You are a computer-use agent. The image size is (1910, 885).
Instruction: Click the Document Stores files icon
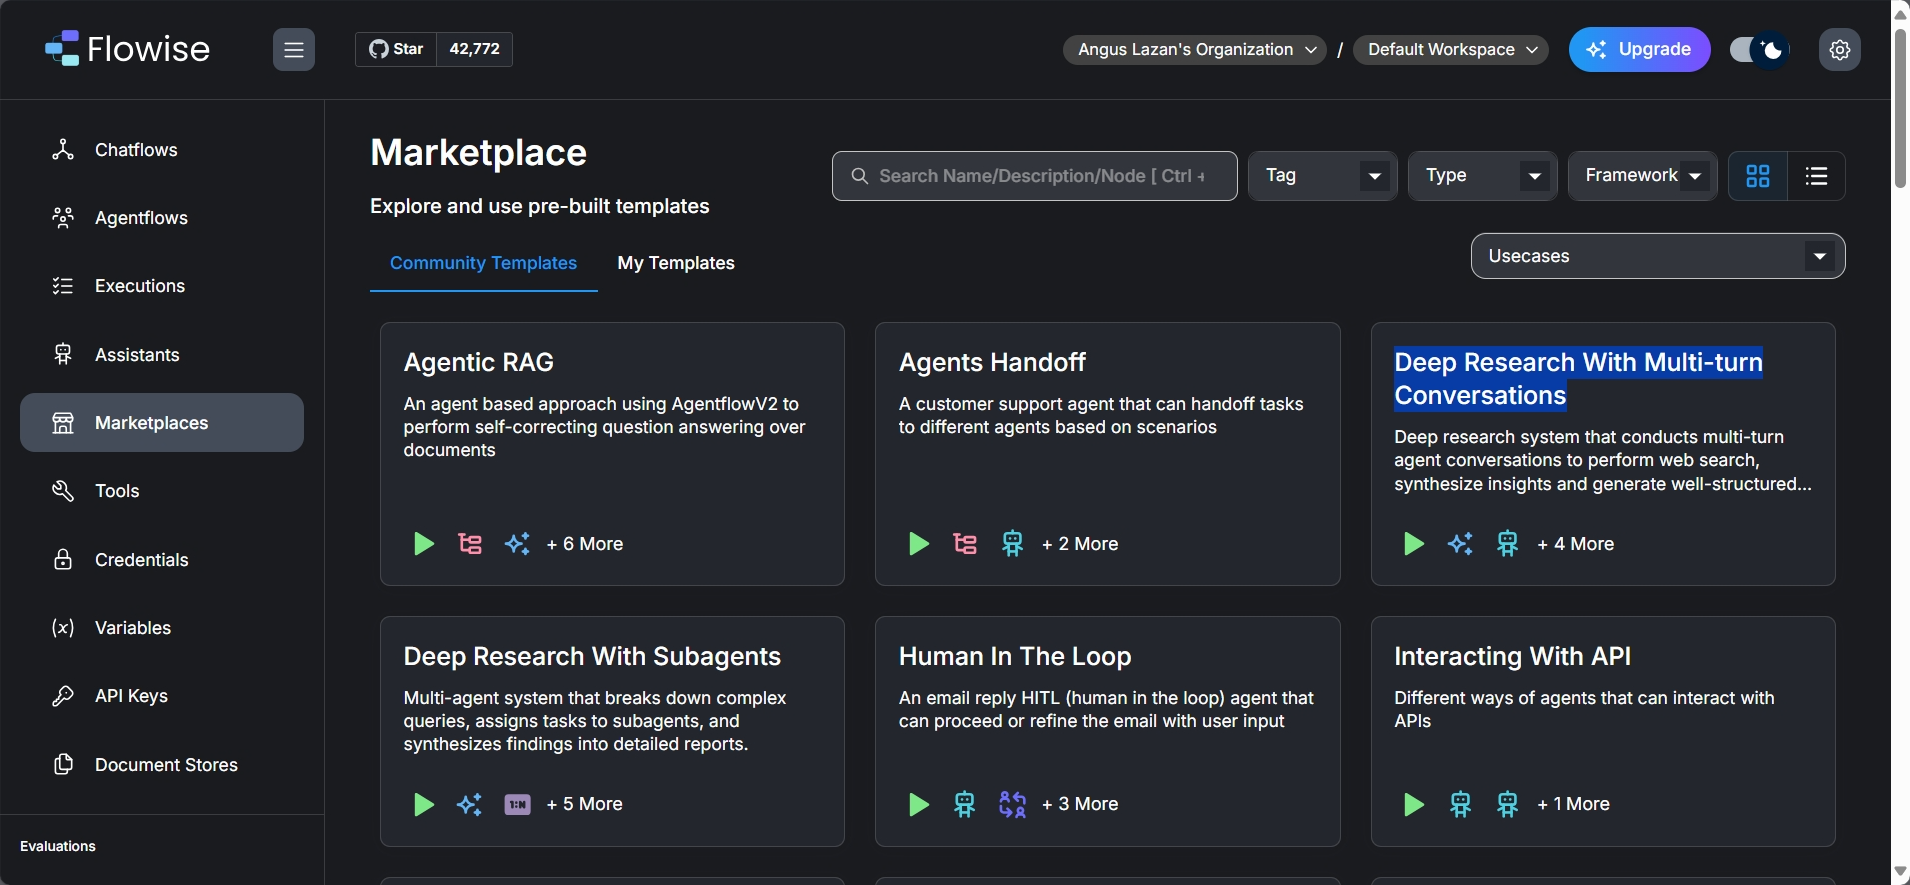click(x=63, y=765)
